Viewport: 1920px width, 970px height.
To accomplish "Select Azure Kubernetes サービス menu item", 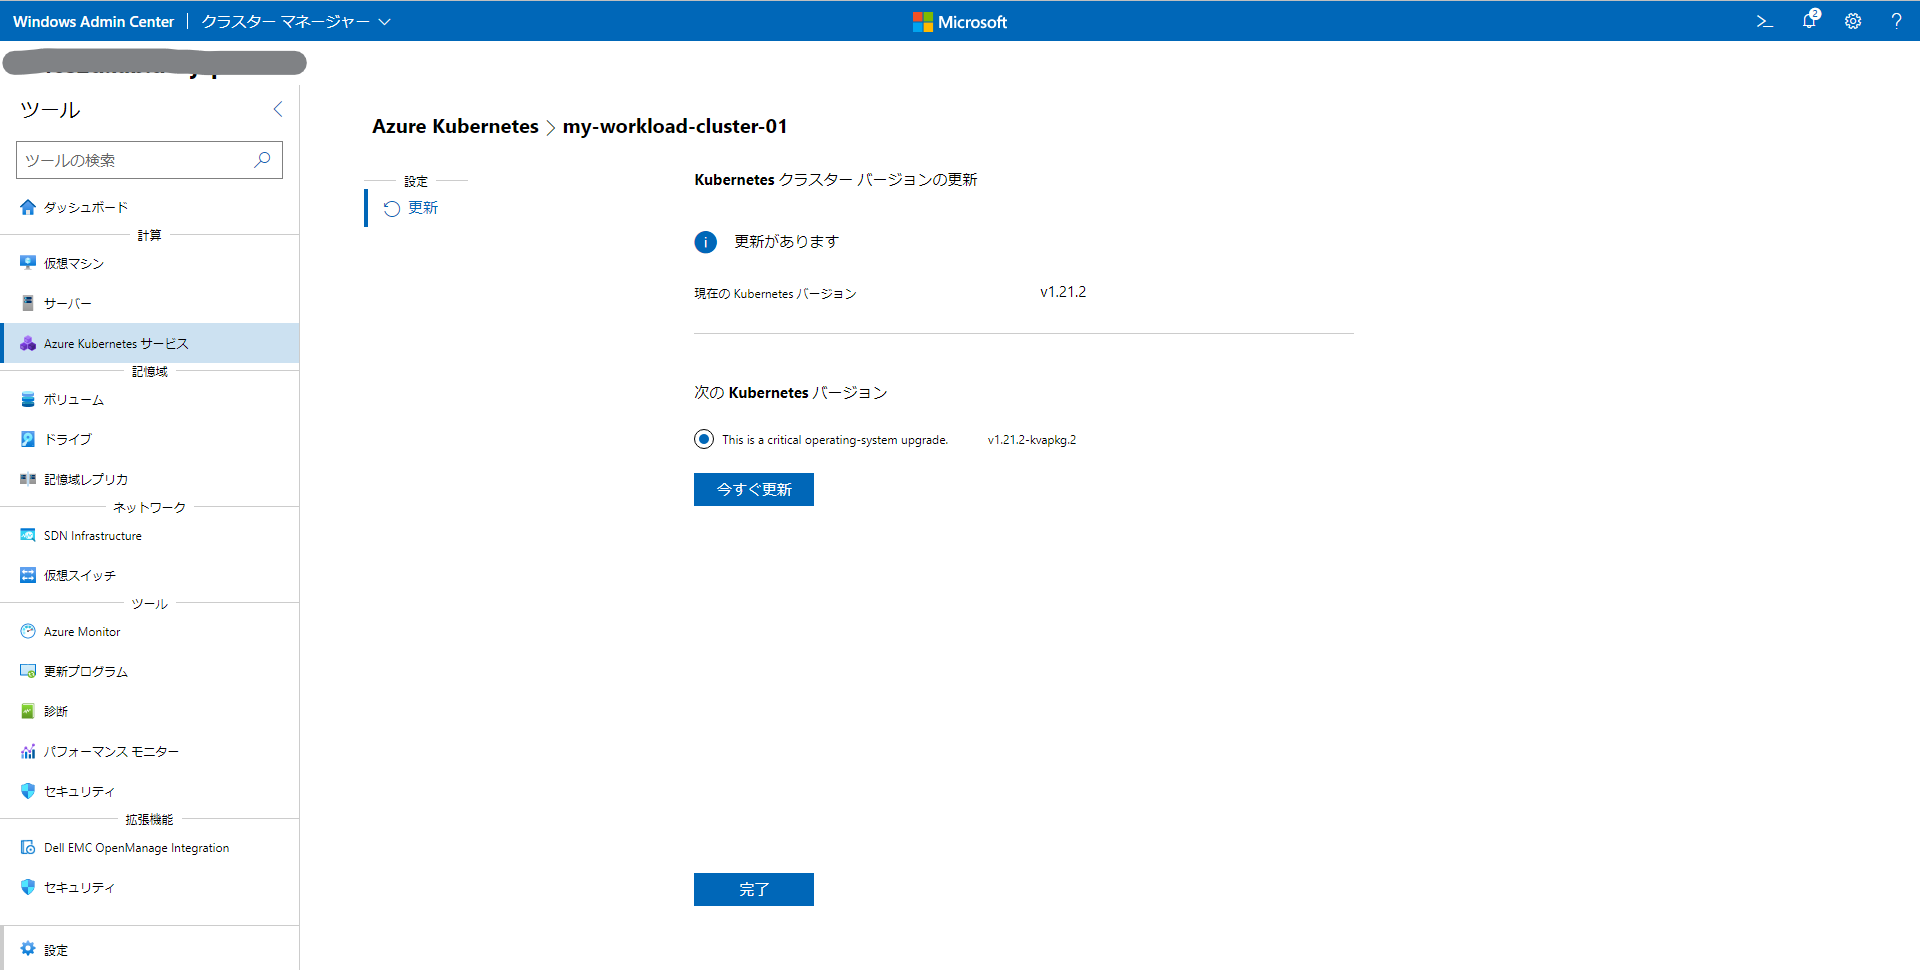I will pos(150,343).
